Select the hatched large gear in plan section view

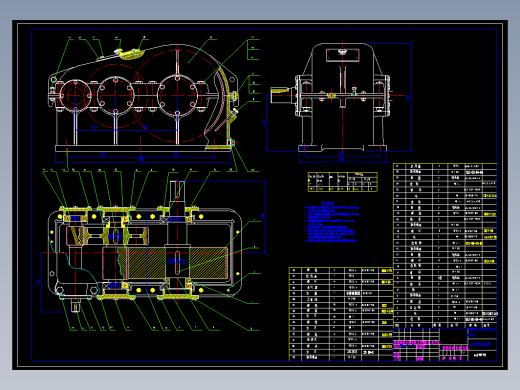point(177,263)
